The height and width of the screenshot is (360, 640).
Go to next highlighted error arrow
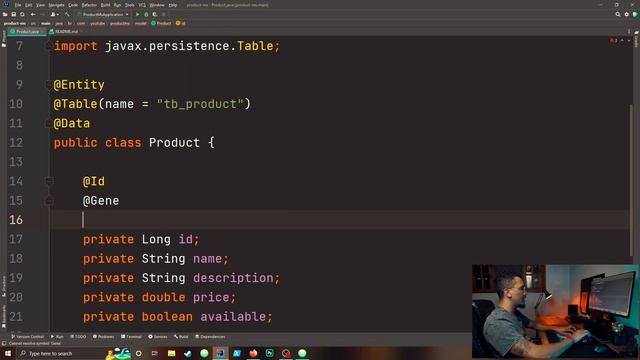pos(629,41)
